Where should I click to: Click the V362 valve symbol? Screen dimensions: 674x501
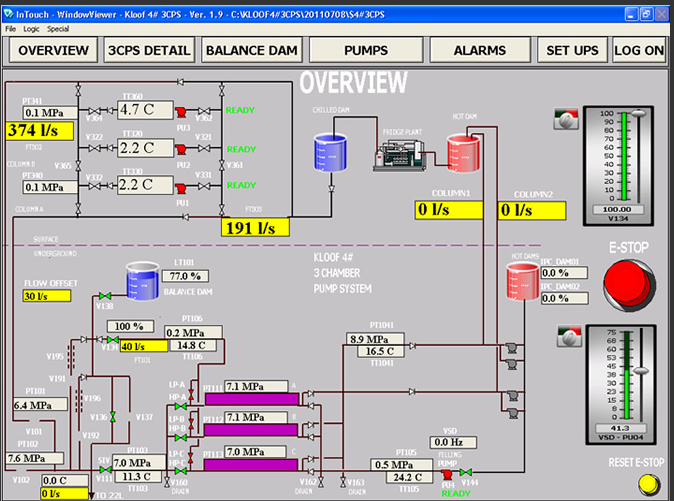point(204,111)
